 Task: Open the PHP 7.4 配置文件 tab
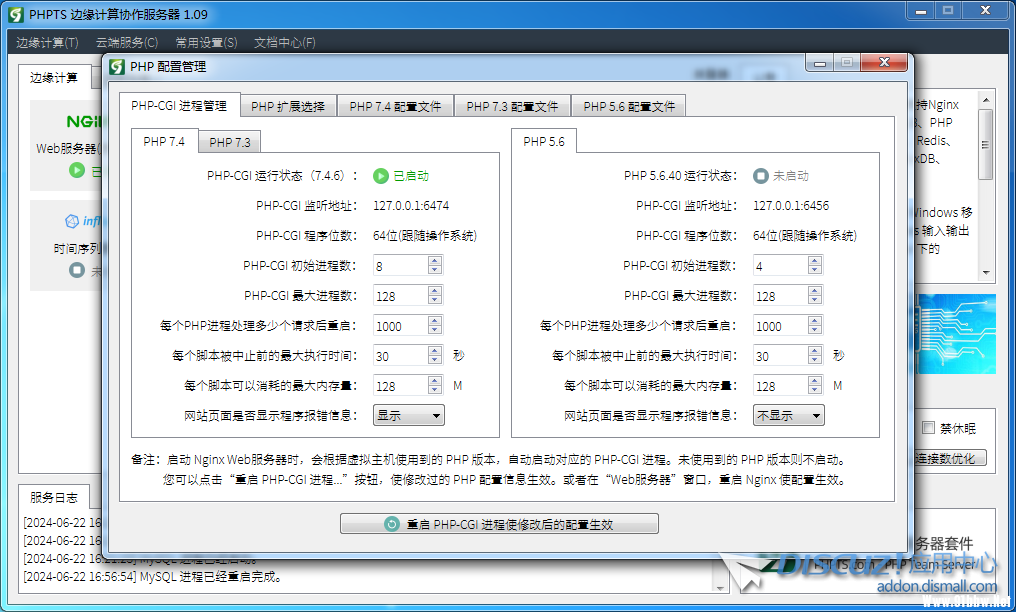(x=395, y=106)
